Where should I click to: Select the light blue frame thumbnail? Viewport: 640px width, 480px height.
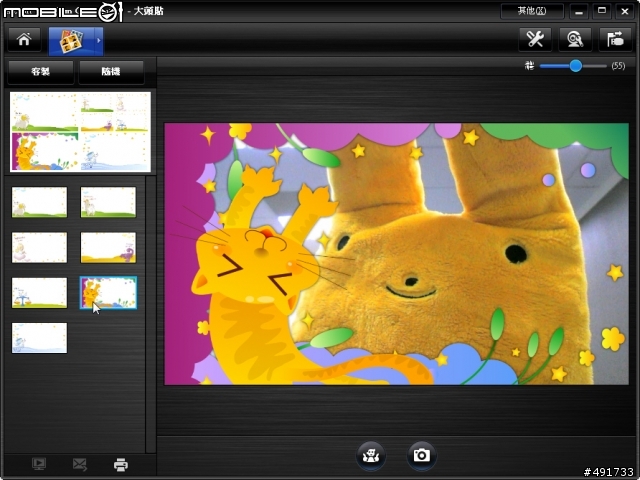point(39,338)
